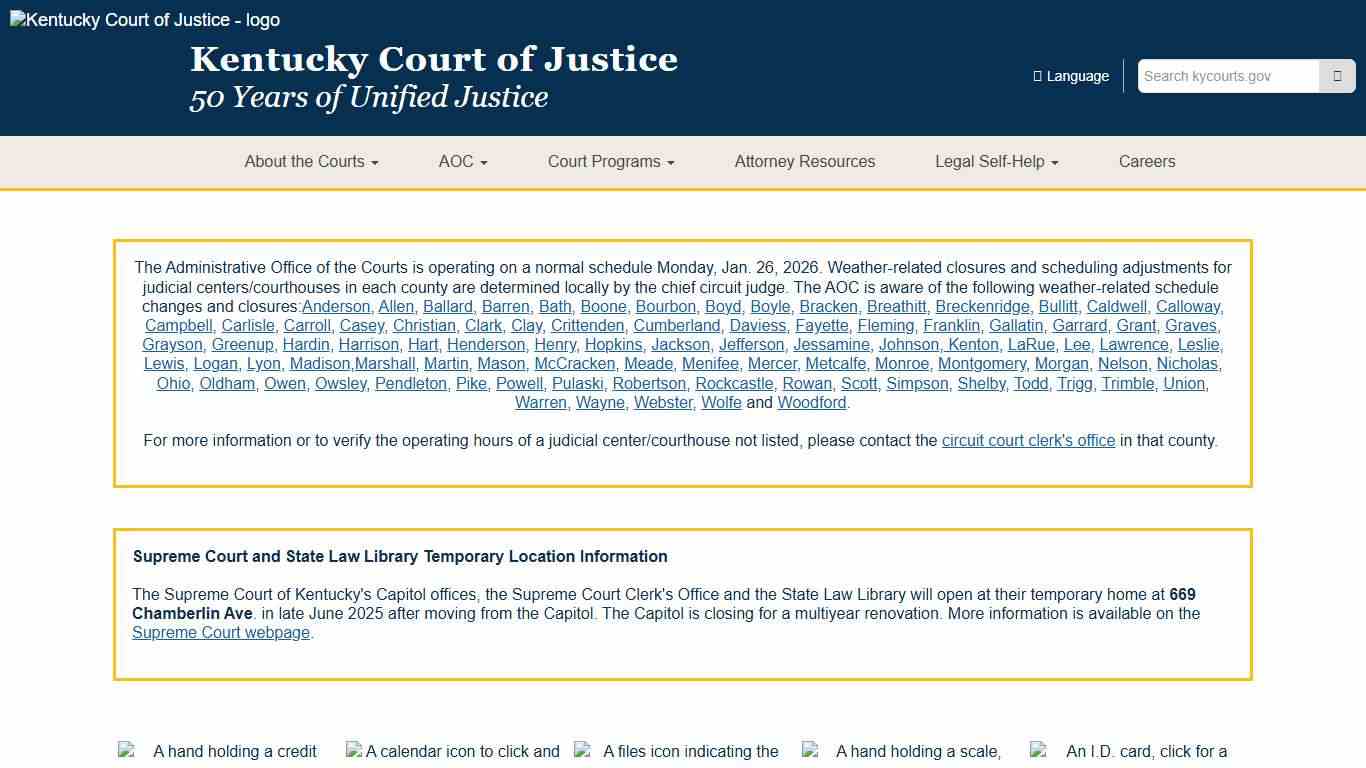Select the hand holding credit card icon
The image size is (1366, 768).
click(x=127, y=750)
